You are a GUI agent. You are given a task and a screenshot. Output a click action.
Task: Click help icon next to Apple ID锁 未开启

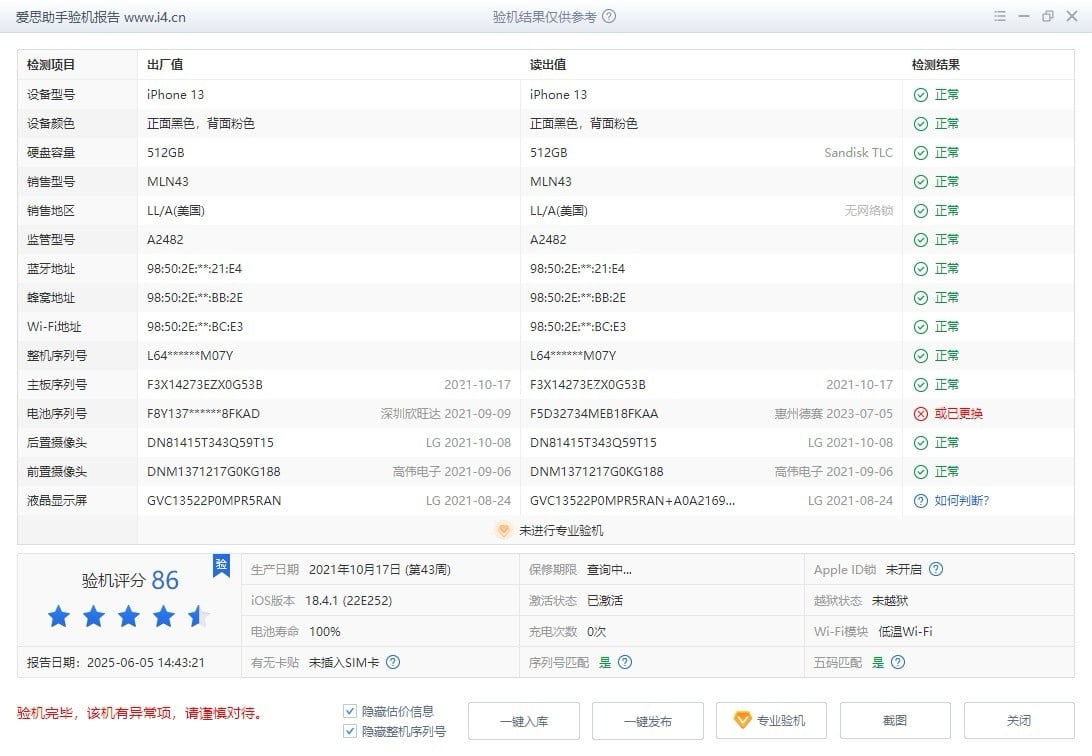936,569
